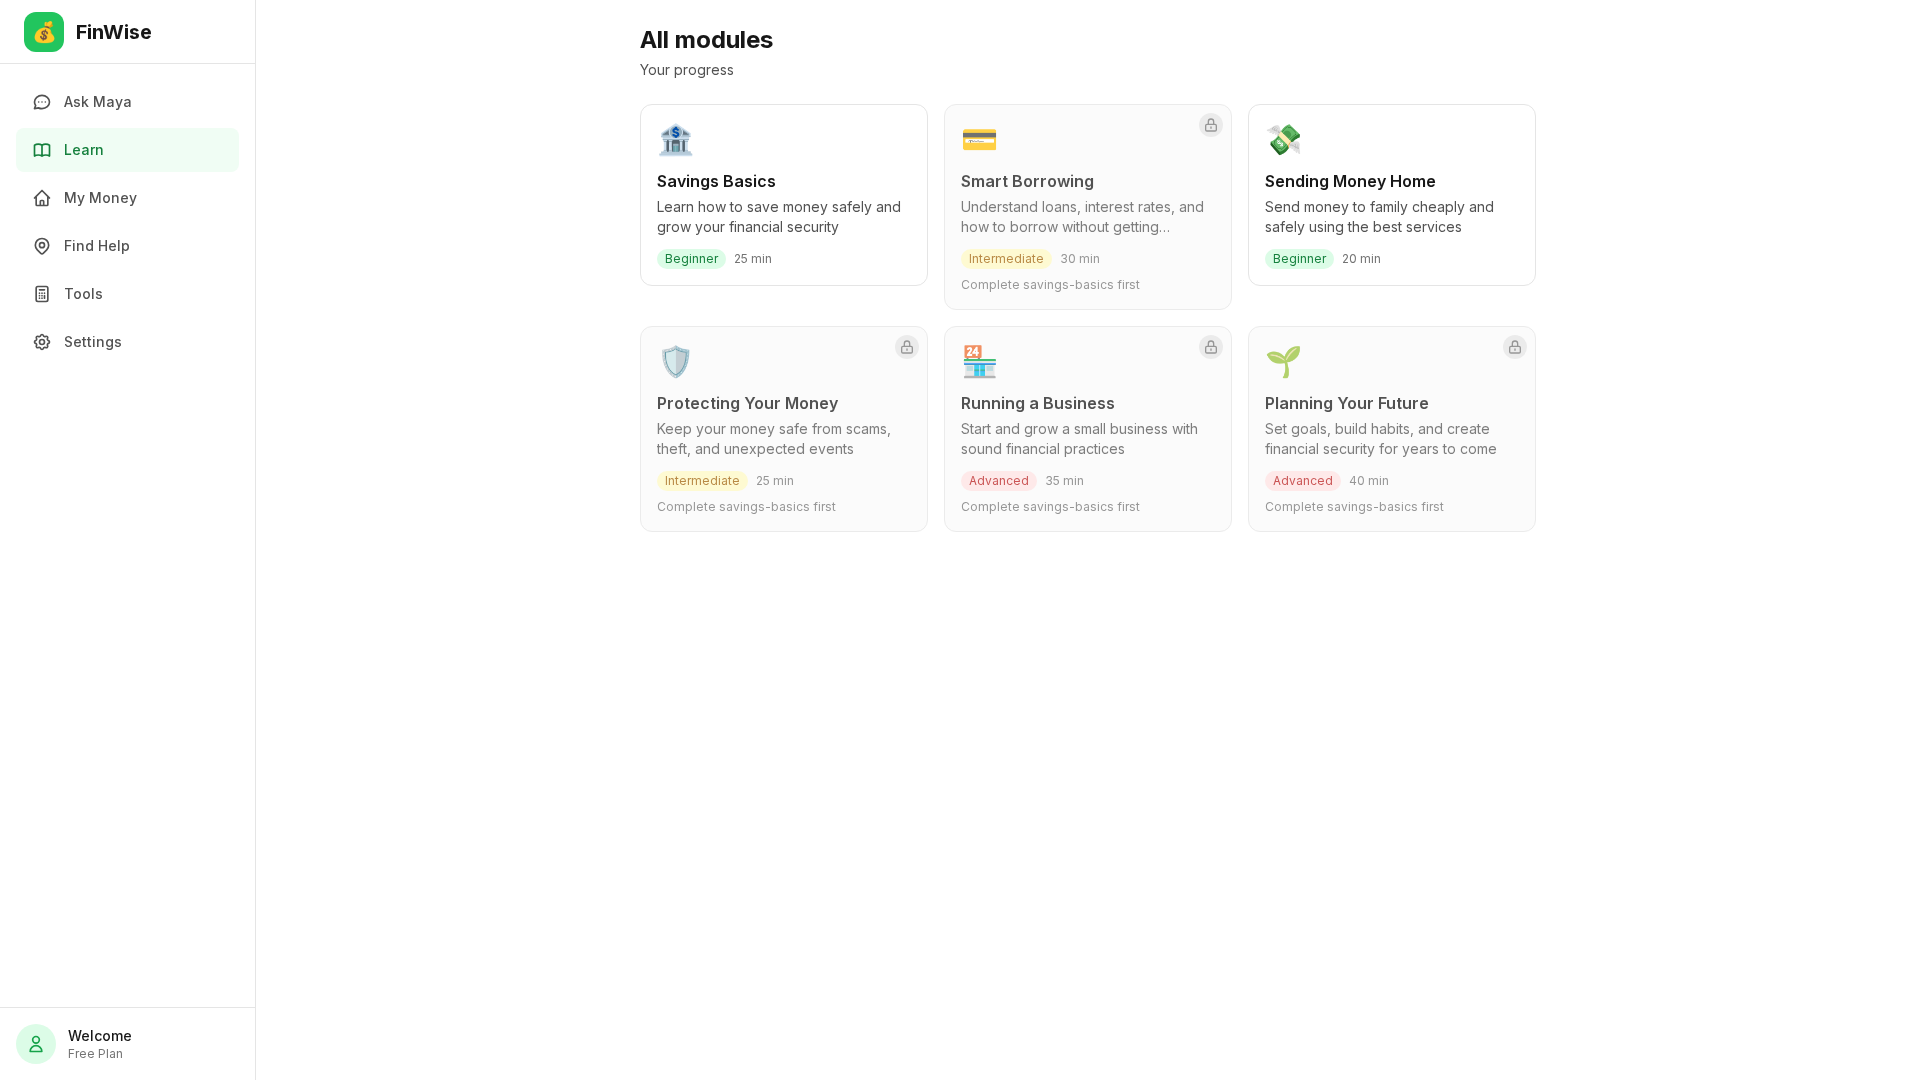Click lock icon on Smart Borrowing card
Viewport: 1920px width, 1080px height.
pos(1211,125)
